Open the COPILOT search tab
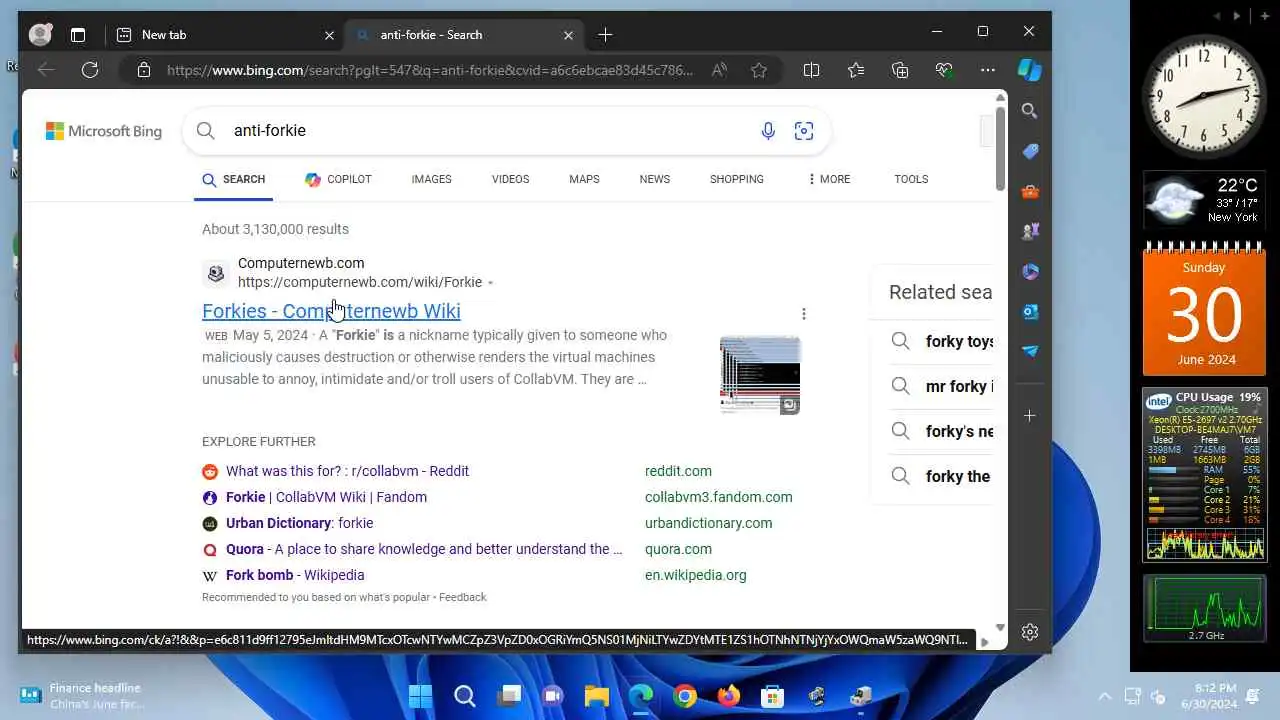The image size is (1280, 720). (338, 179)
